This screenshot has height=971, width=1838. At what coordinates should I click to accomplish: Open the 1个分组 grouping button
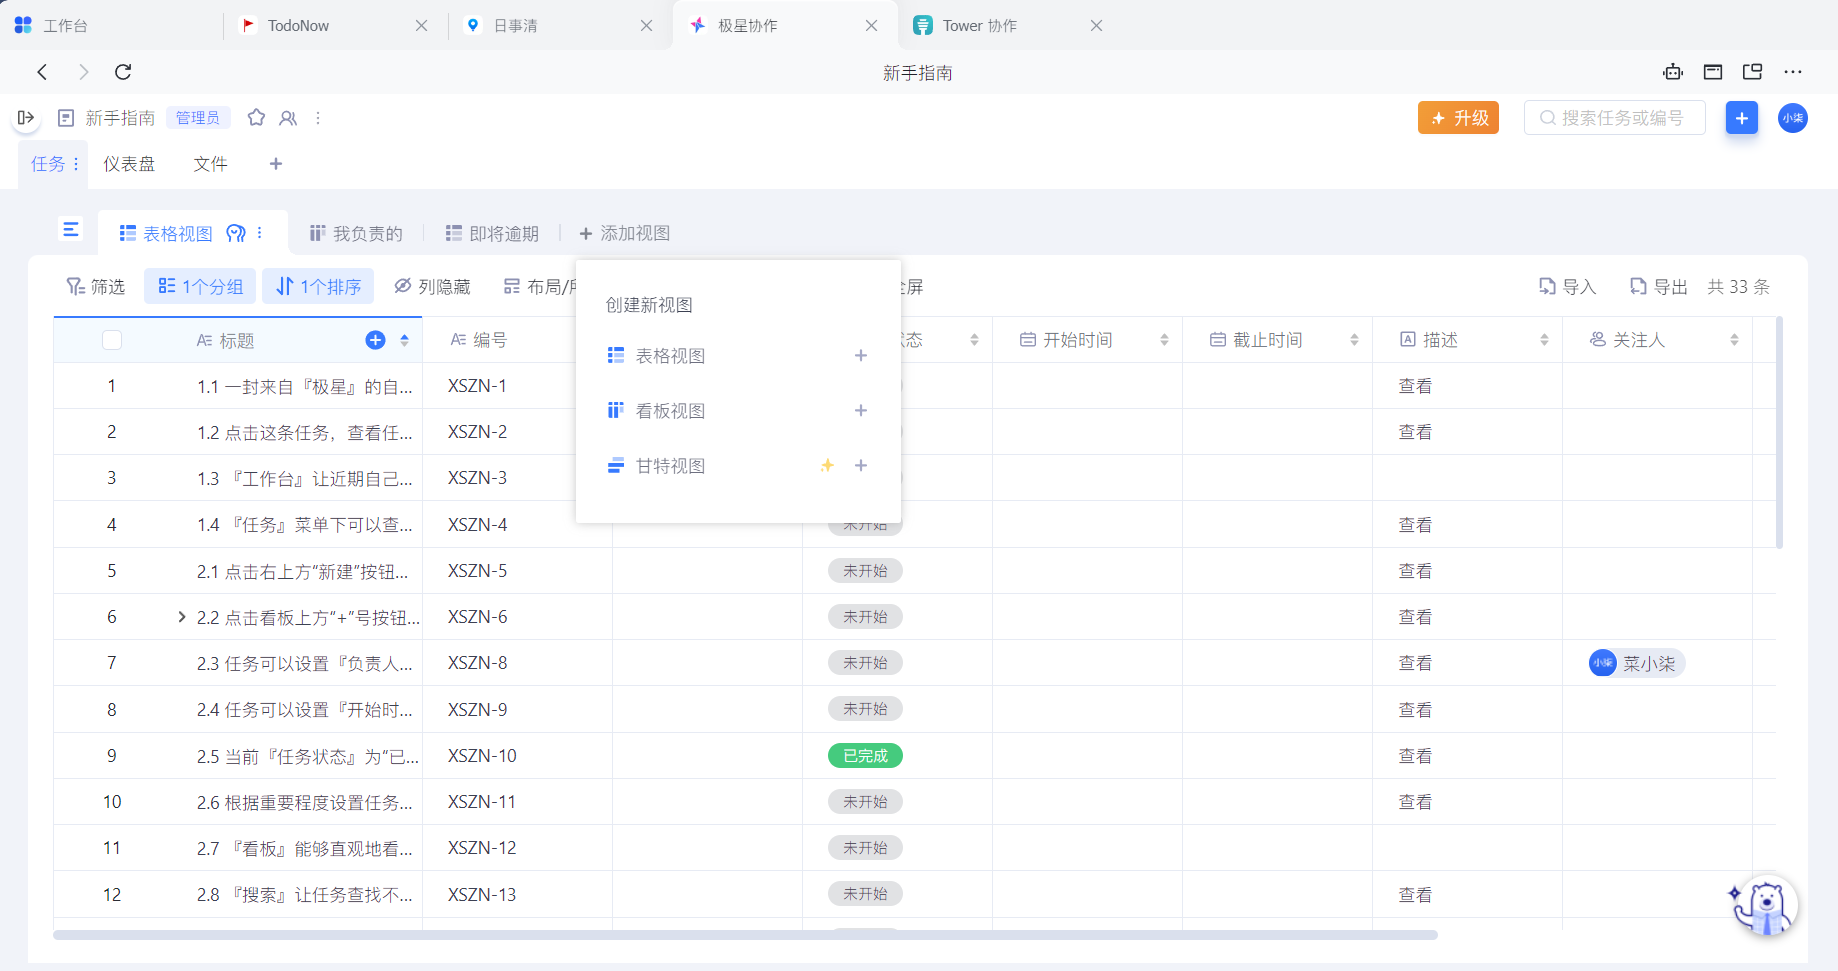pyautogui.click(x=200, y=287)
